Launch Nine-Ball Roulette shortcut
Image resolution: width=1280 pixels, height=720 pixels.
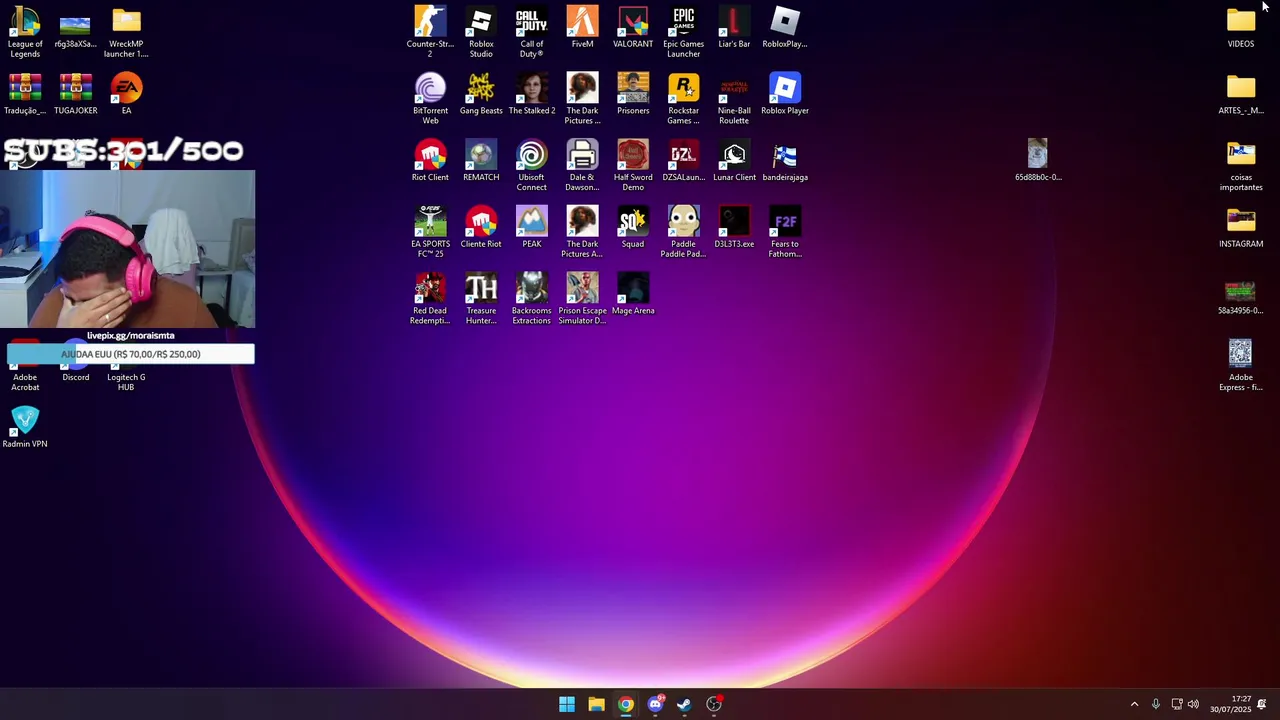click(734, 98)
